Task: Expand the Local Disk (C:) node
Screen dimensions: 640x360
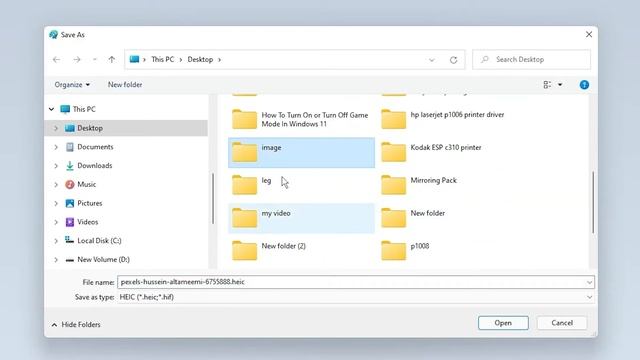Action: [56, 241]
